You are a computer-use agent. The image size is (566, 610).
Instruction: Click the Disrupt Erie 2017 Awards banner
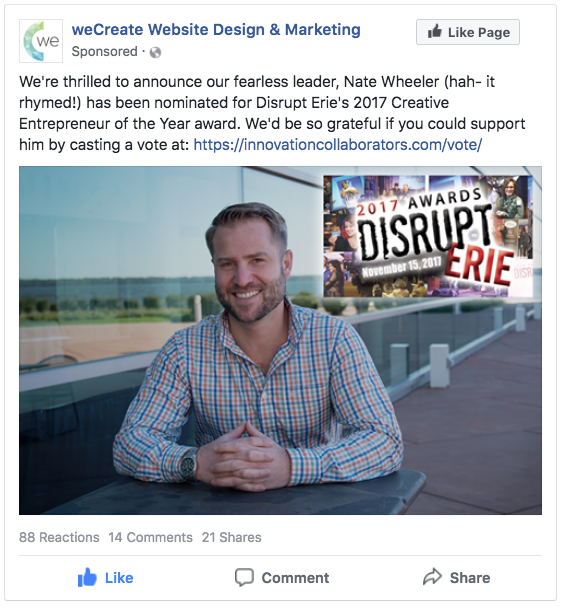pos(428,236)
